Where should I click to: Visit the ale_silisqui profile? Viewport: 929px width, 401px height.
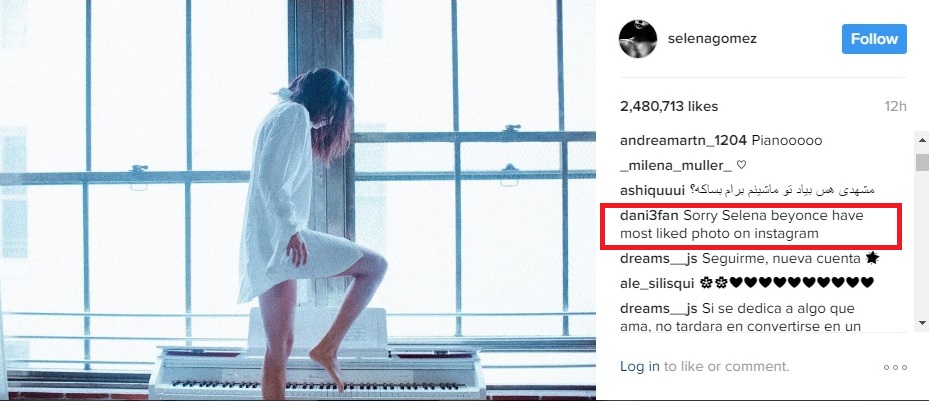pos(656,283)
